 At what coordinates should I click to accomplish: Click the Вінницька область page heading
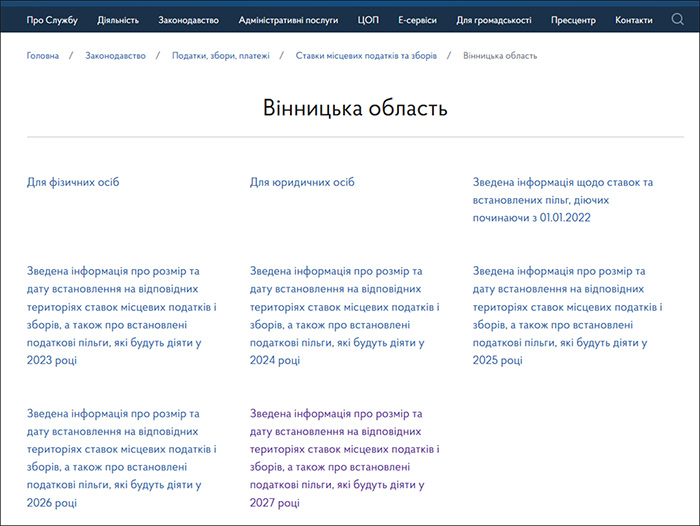tap(355, 109)
